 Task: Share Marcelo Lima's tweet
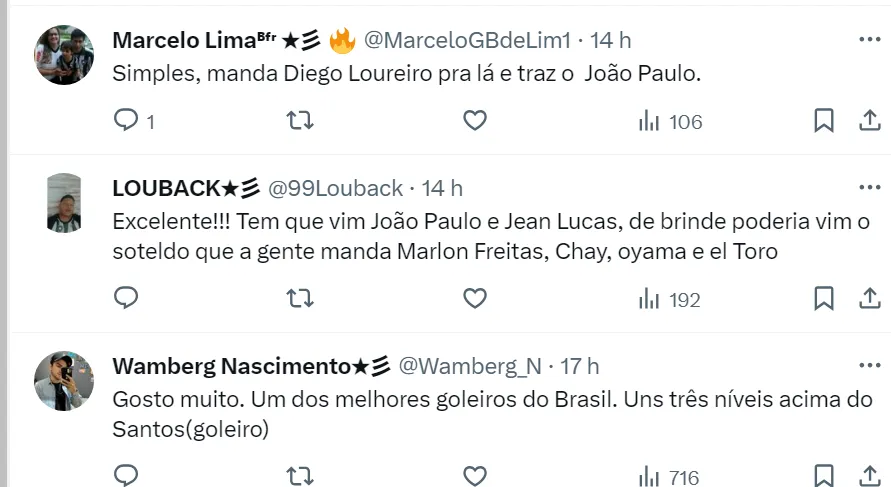click(x=869, y=121)
